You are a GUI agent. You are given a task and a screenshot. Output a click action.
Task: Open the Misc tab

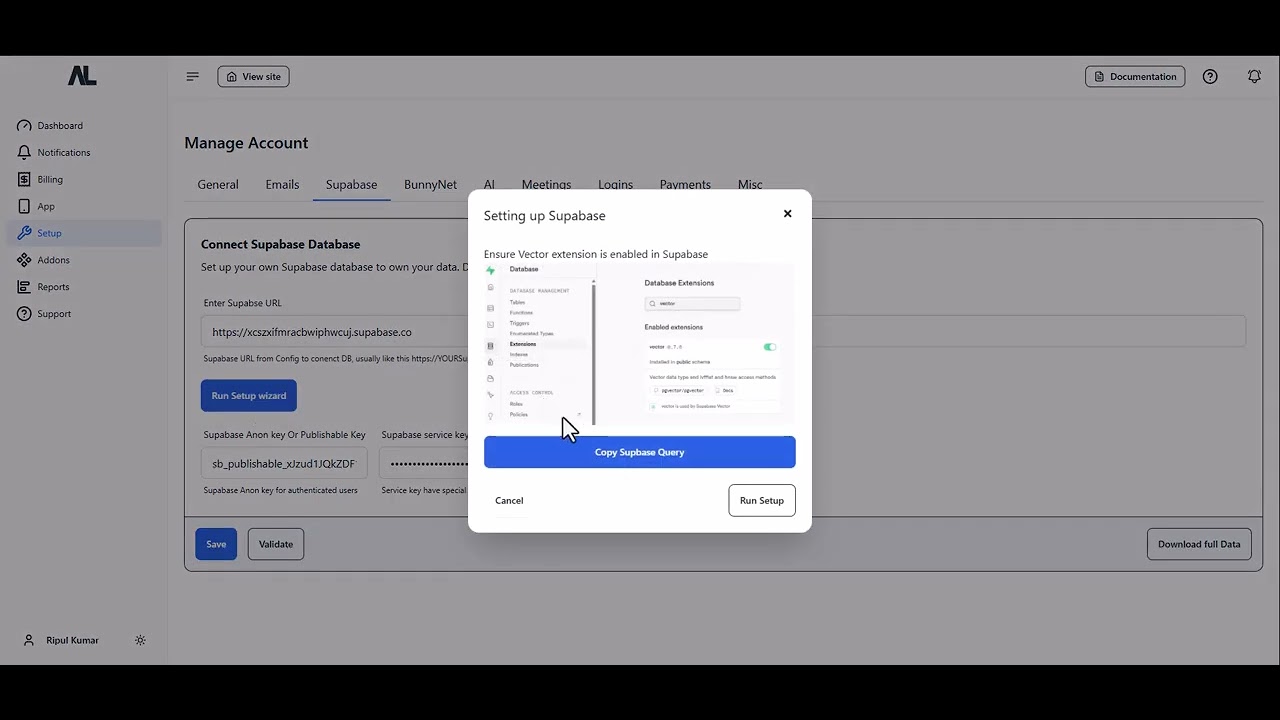(750, 184)
